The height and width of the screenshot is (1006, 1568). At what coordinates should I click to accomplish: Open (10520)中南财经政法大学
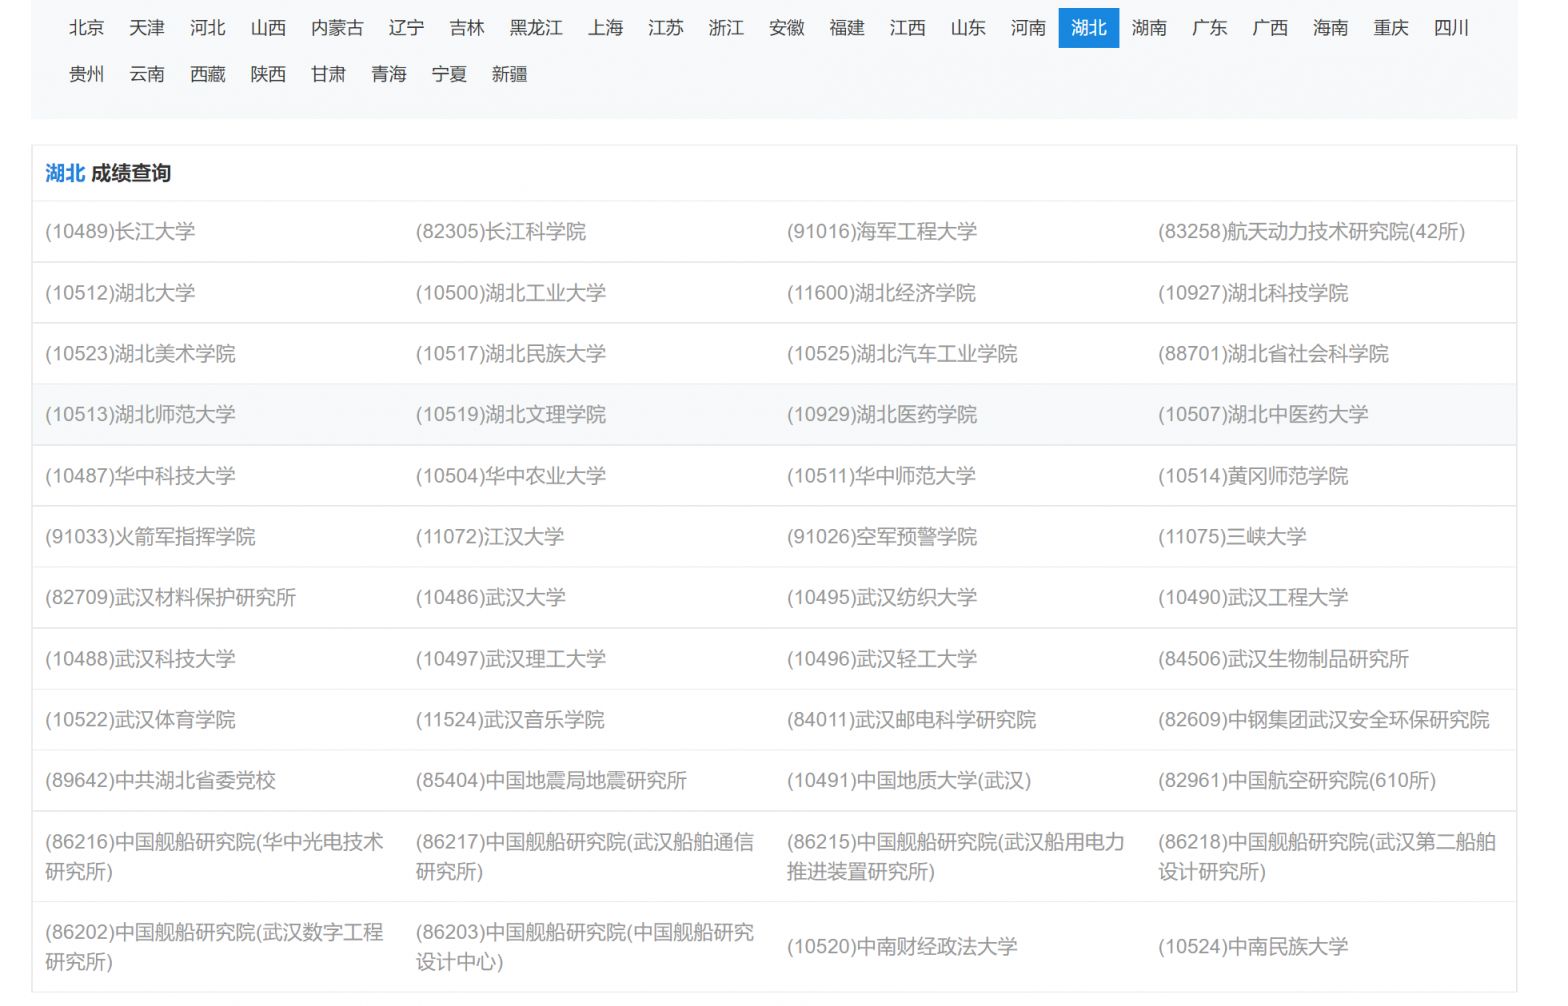[902, 947]
